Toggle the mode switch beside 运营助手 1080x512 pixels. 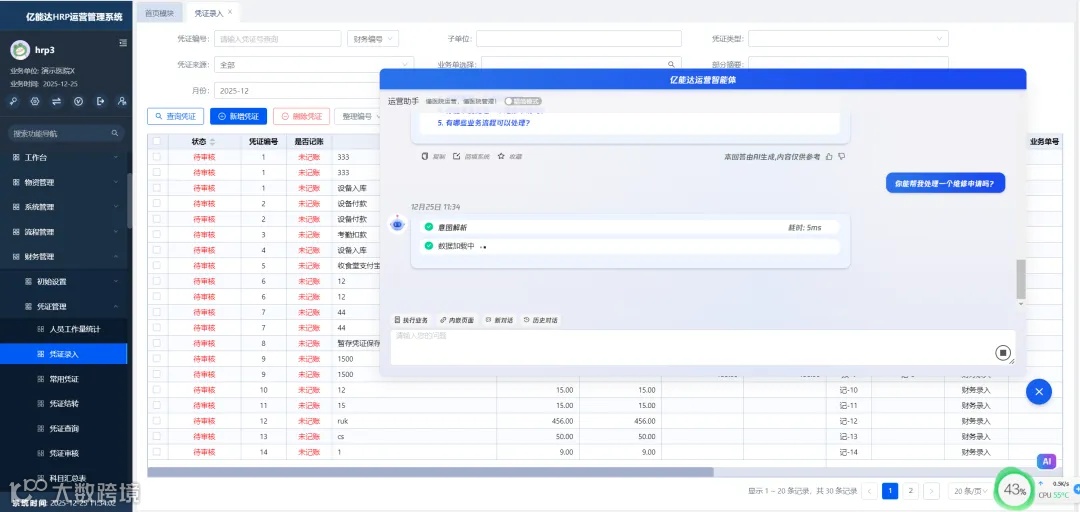tap(523, 101)
